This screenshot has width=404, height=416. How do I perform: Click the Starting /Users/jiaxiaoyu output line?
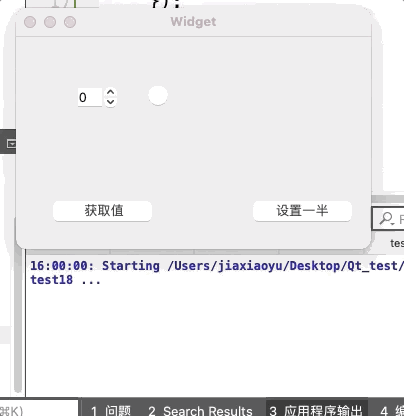[x=217, y=266]
